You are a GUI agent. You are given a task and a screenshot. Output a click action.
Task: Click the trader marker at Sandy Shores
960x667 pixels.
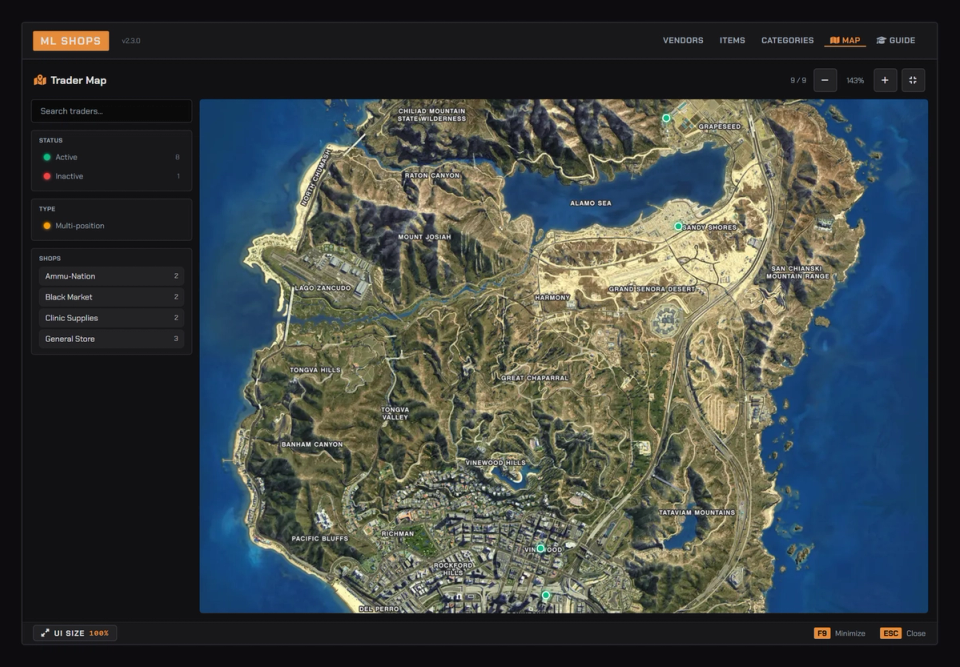tap(678, 227)
